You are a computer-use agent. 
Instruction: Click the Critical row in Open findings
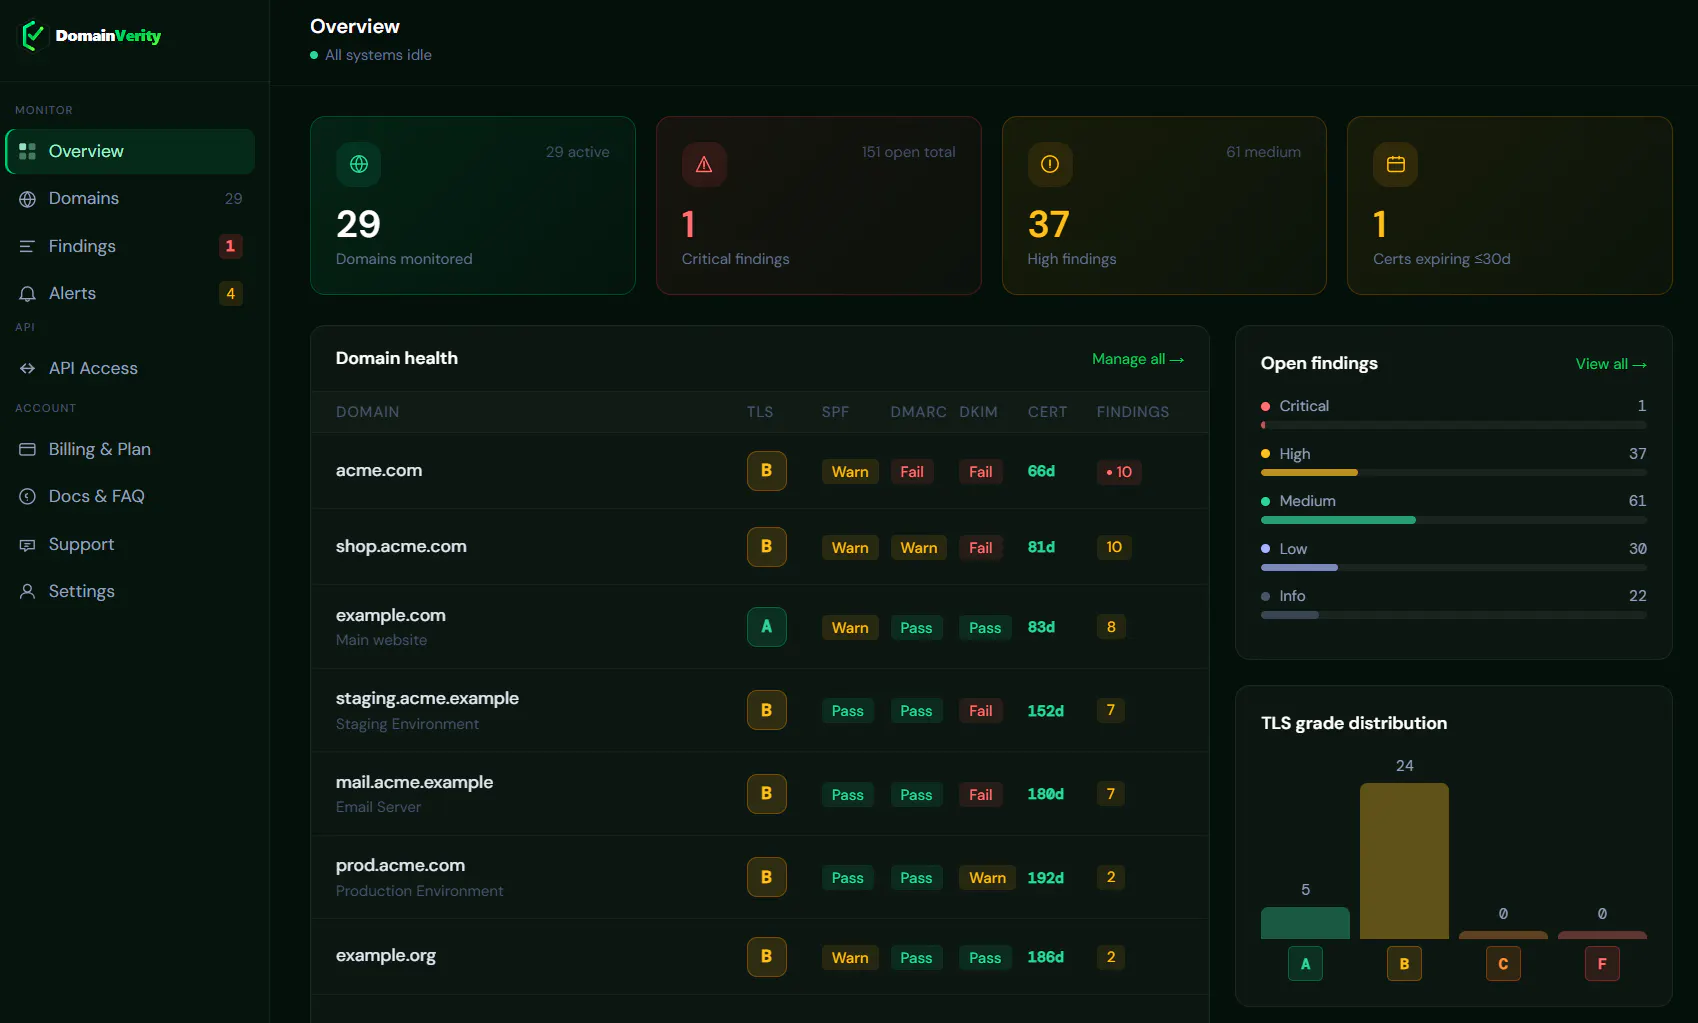[1454, 414]
